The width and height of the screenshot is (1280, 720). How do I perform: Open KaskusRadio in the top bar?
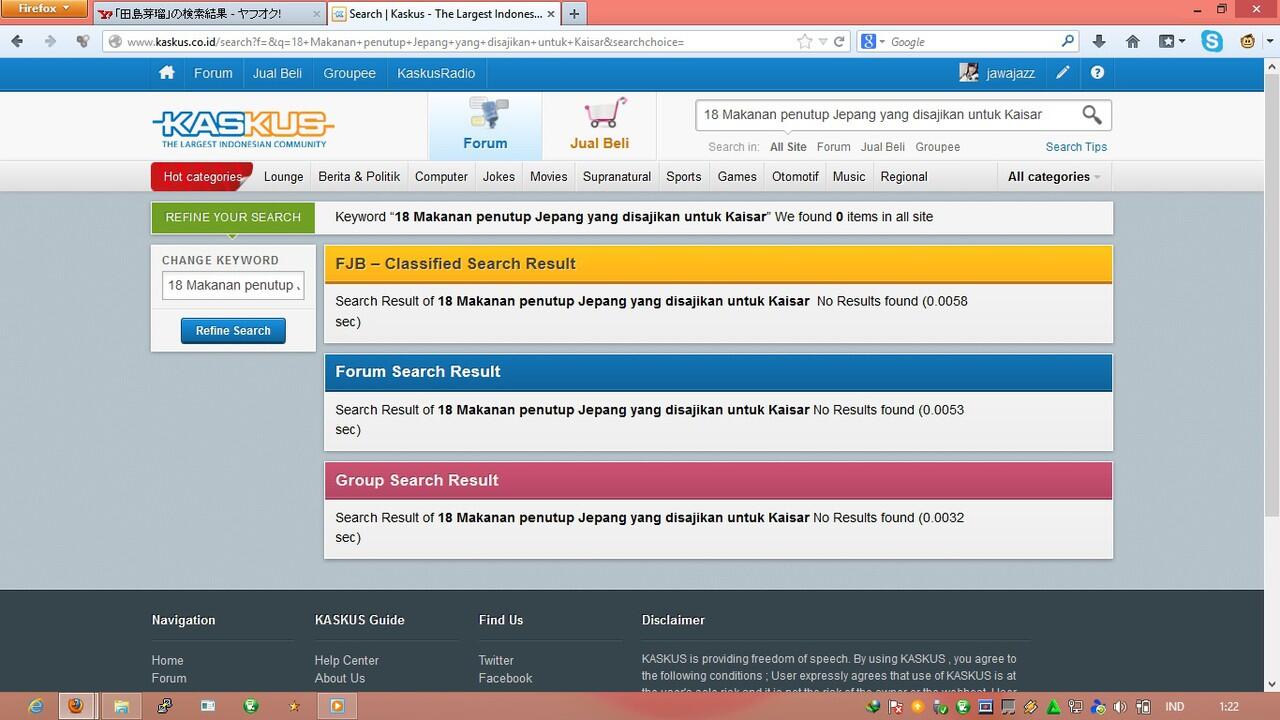[x=436, y=73]
